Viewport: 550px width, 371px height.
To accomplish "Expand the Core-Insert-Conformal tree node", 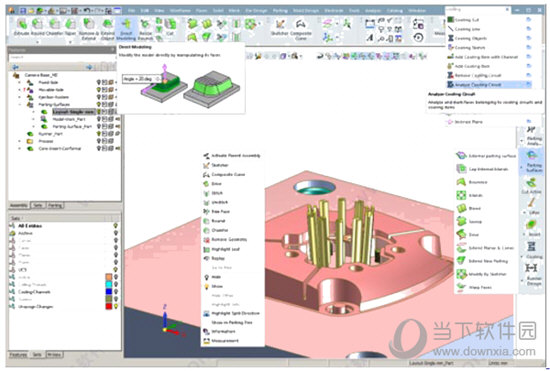I will click(20, 148).
